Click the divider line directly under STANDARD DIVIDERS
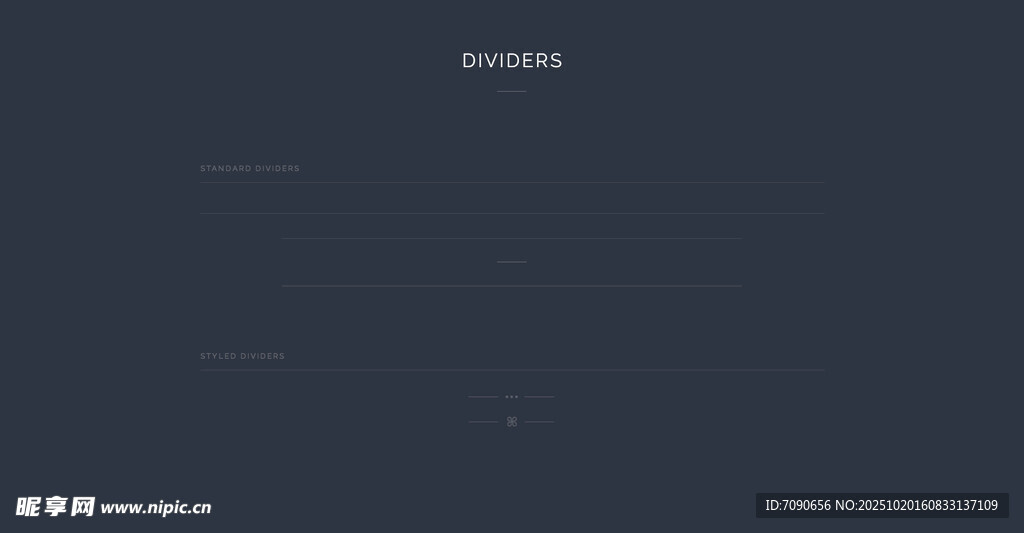The width and height of the screenshot is (1024, 533). pyautogui.click(x=512, y=183)
